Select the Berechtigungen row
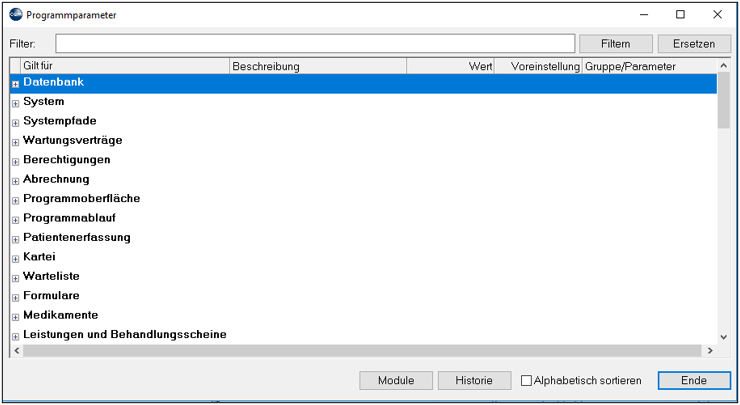The height and width of the screenshot is (405, 740). point(363,160)
